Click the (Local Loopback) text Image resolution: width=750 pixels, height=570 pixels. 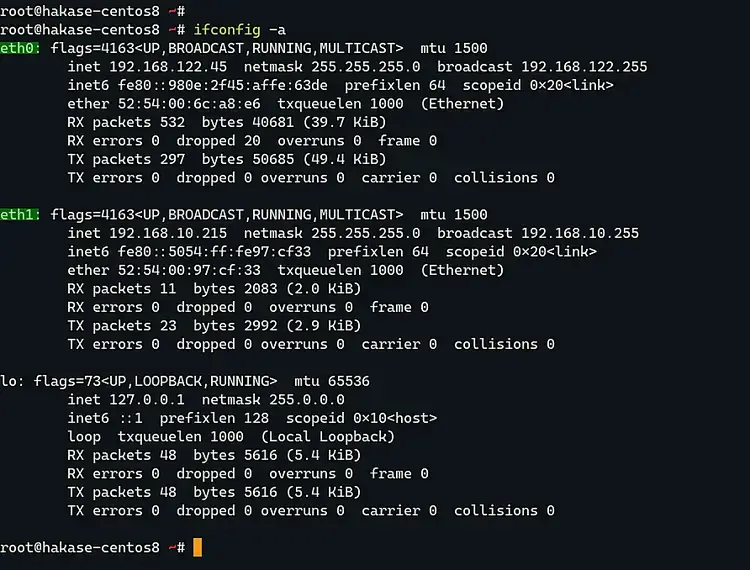click(327, 437)
